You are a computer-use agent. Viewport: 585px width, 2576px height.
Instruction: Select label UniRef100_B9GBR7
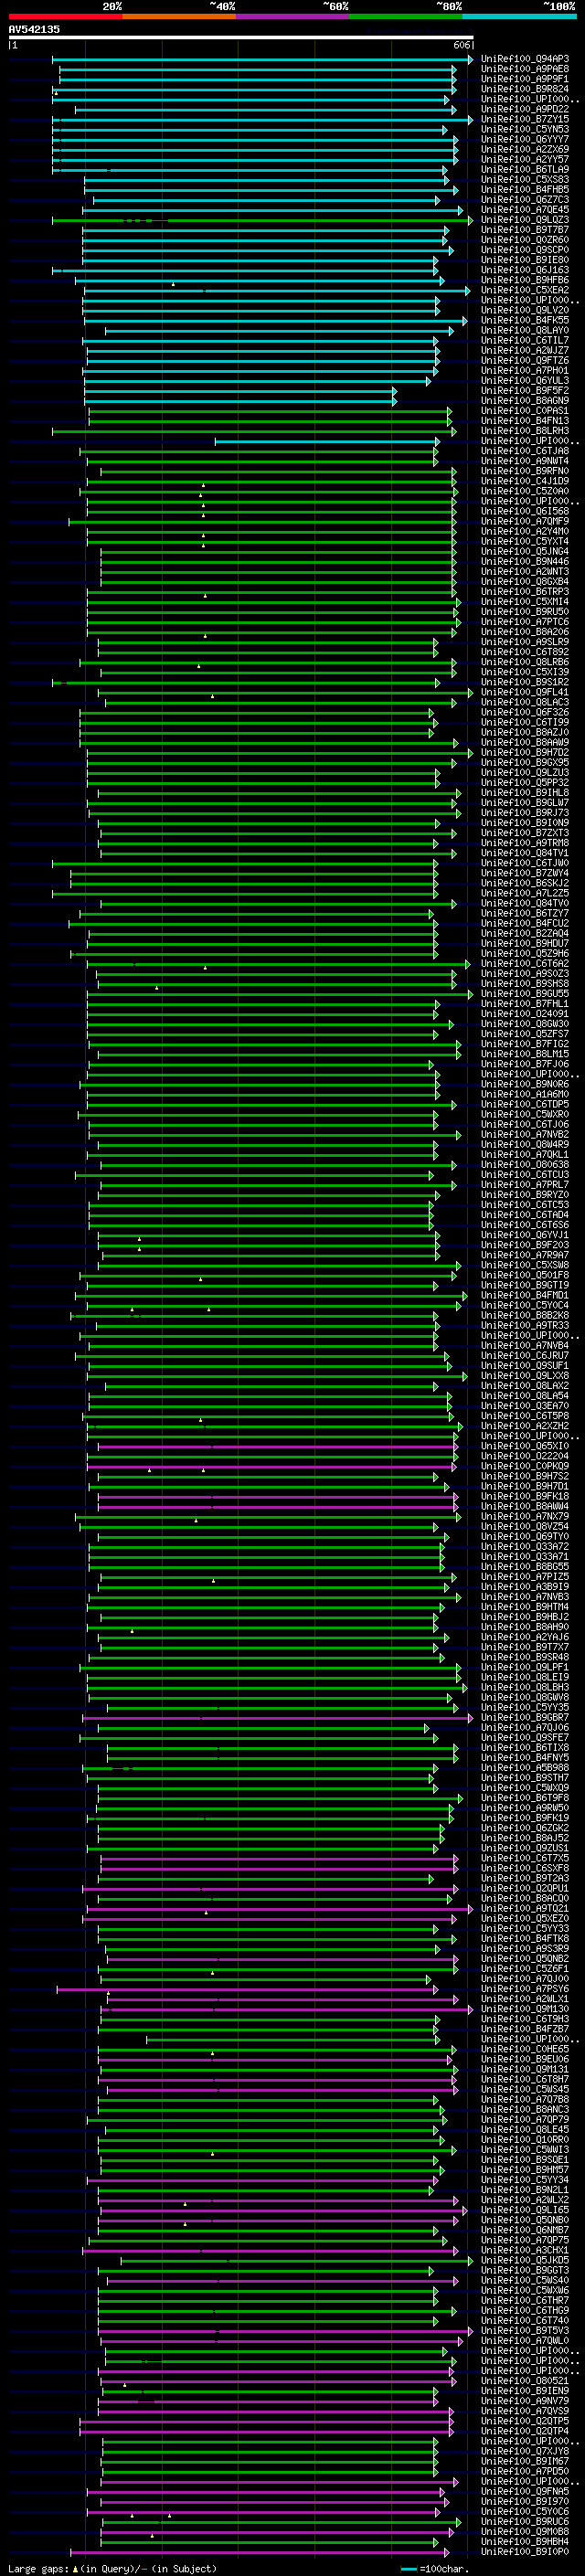pos(525,1718)
